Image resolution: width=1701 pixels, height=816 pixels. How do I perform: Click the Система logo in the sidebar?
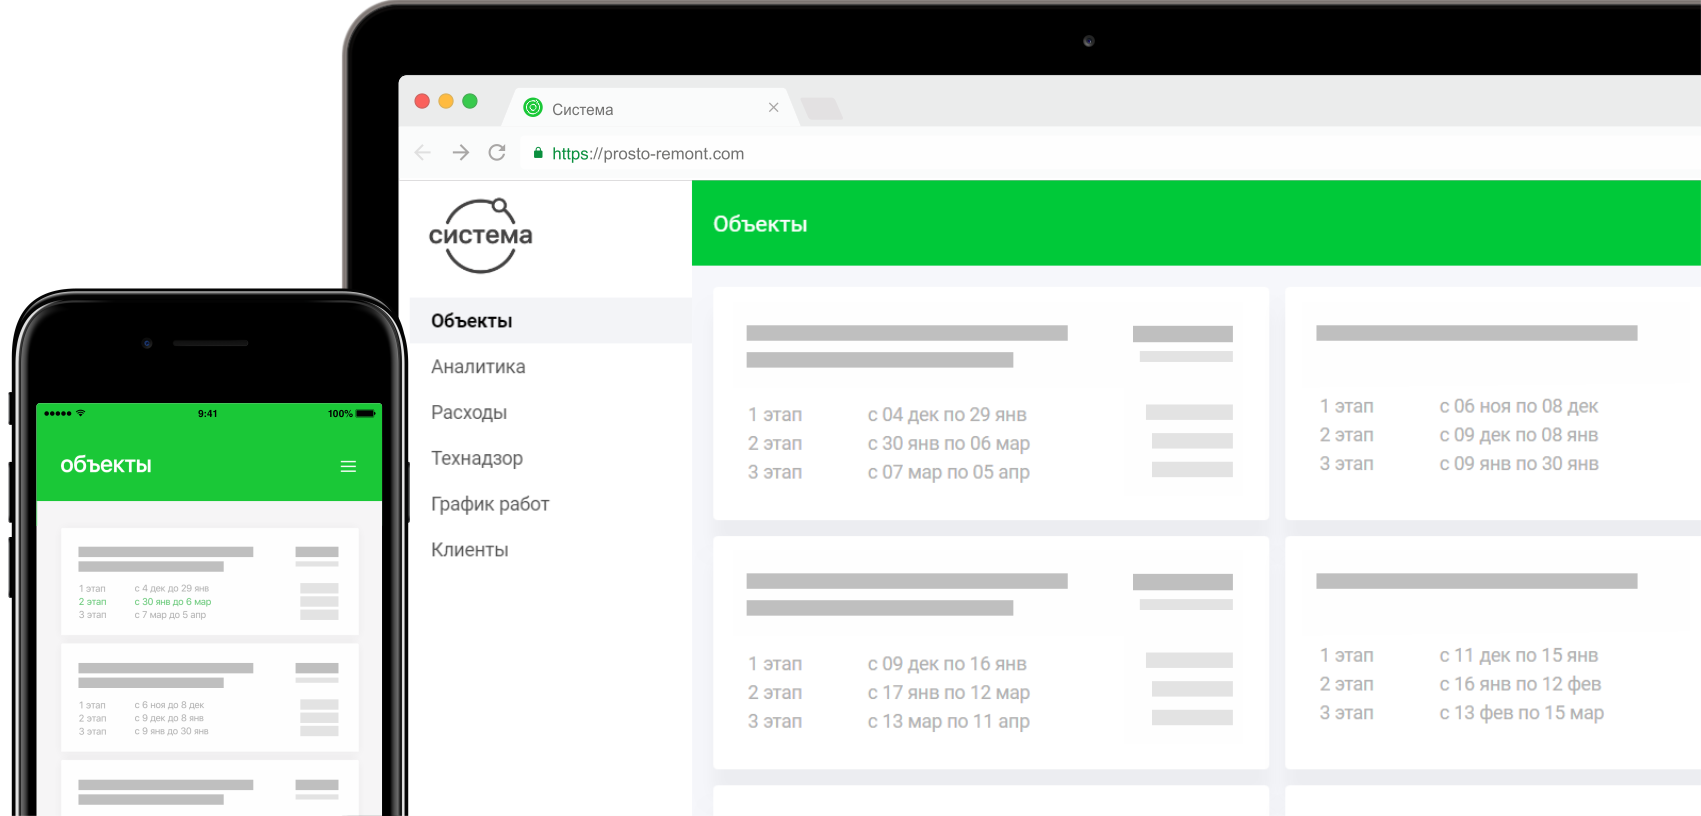click(481, 236)
